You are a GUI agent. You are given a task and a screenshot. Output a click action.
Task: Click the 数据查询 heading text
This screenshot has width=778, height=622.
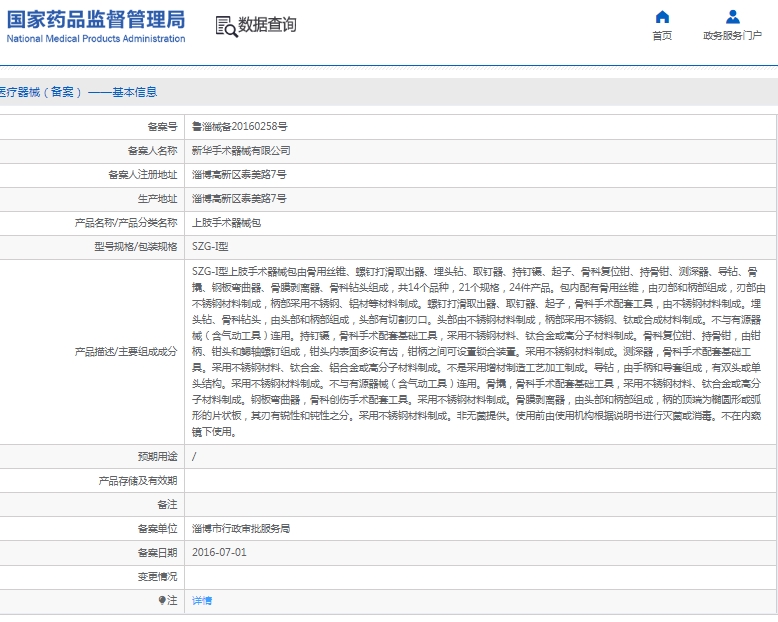tap(267, 24)
